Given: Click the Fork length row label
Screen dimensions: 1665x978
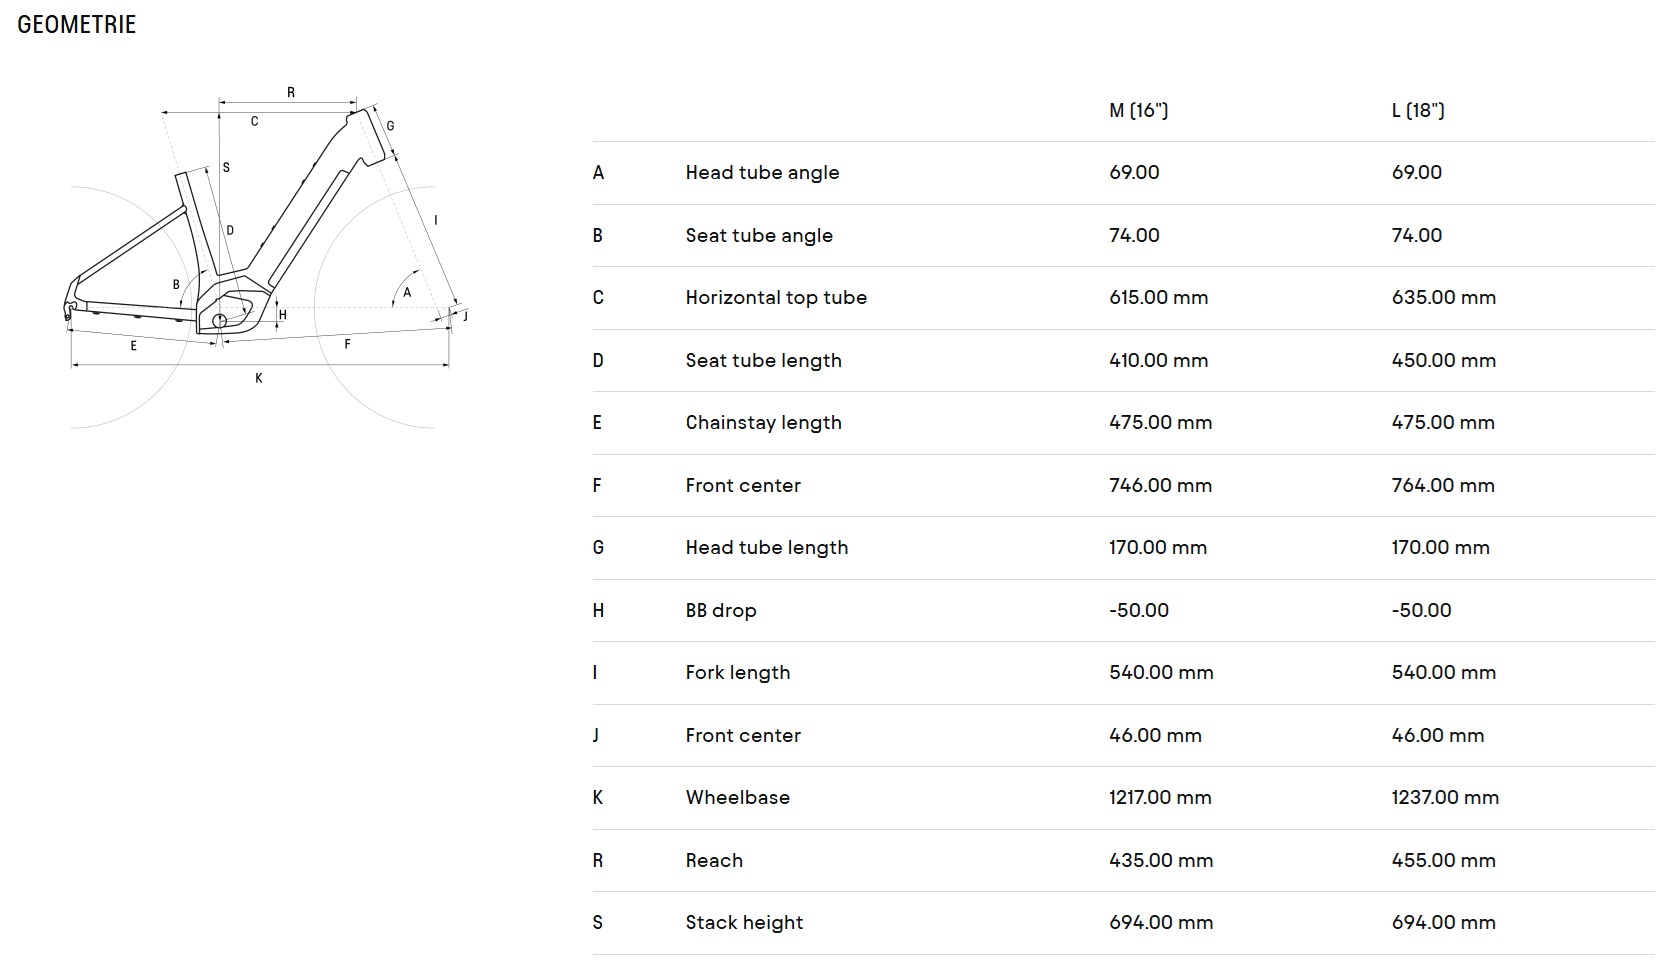Looking at the screenshot, I should click(737, 673).
